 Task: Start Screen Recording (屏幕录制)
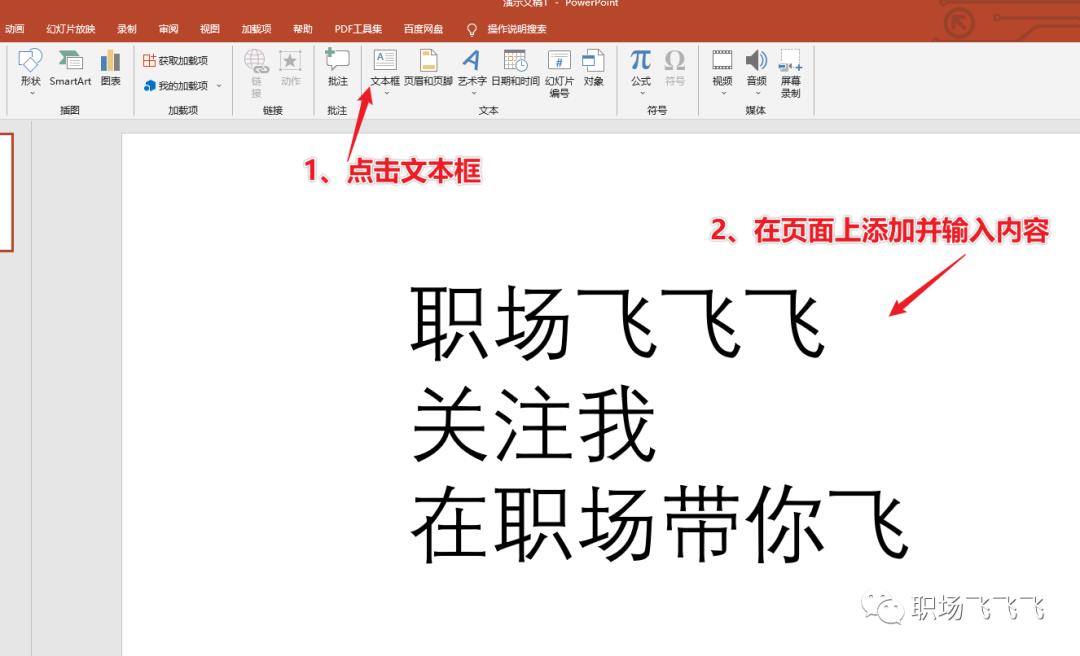pos(790,72)
